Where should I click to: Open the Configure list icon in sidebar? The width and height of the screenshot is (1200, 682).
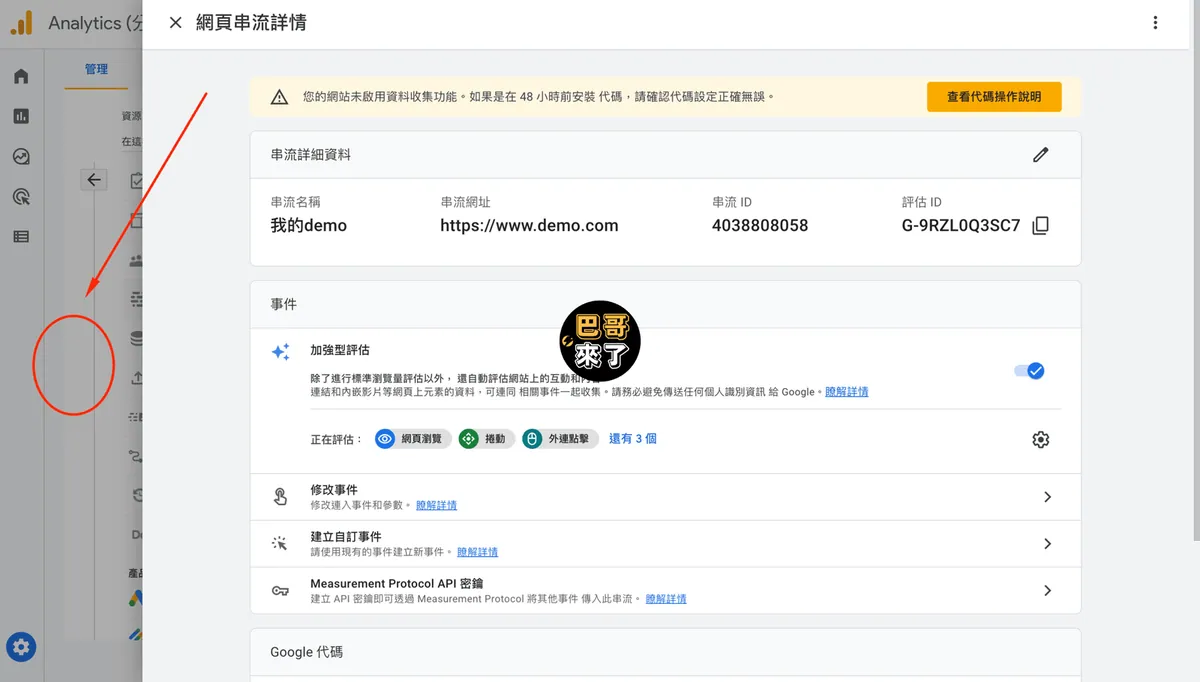coord(21,237)
